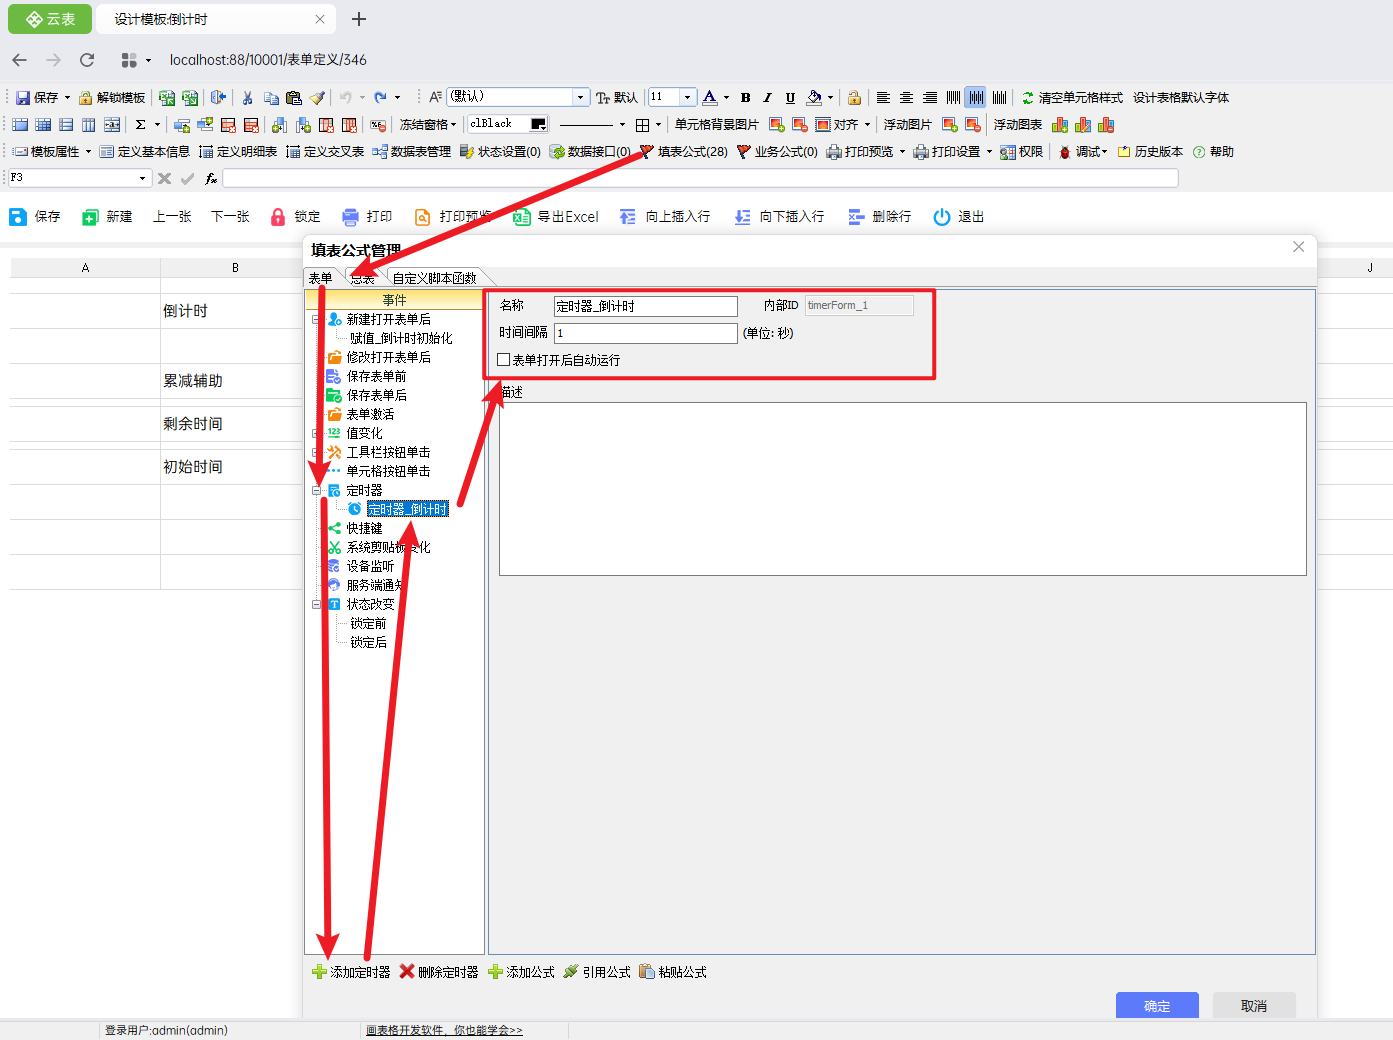Click the 名称 input field

646,306
